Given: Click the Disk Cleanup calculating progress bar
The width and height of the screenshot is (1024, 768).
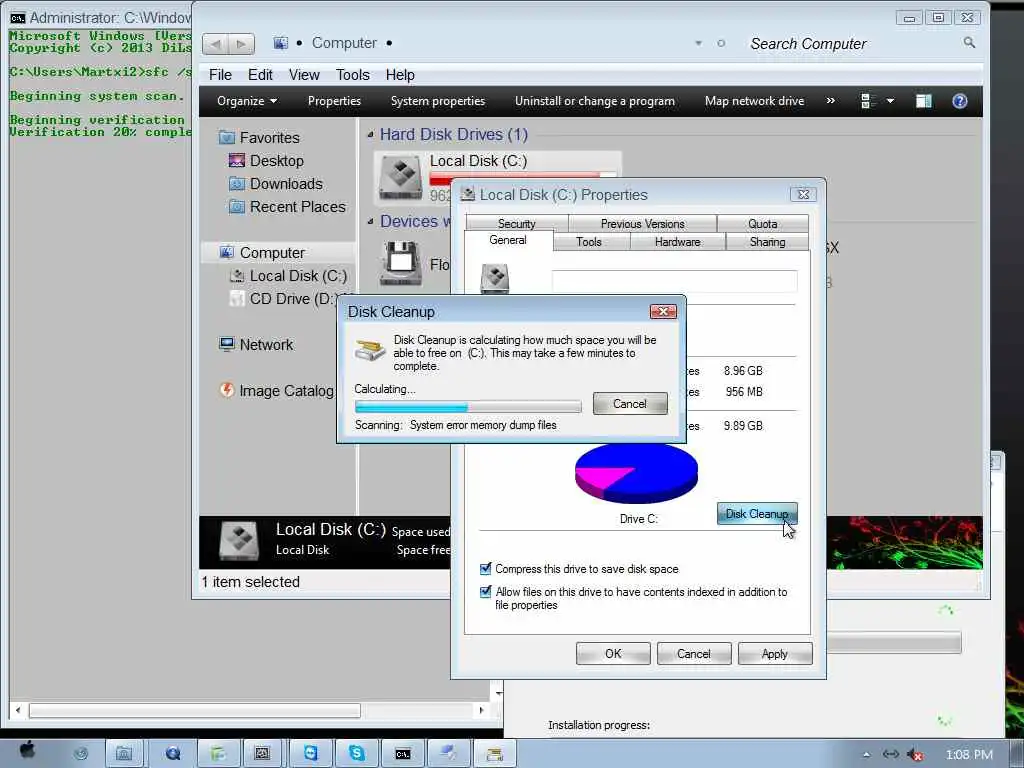Looking at the screenshot, I should click(468, 407).
